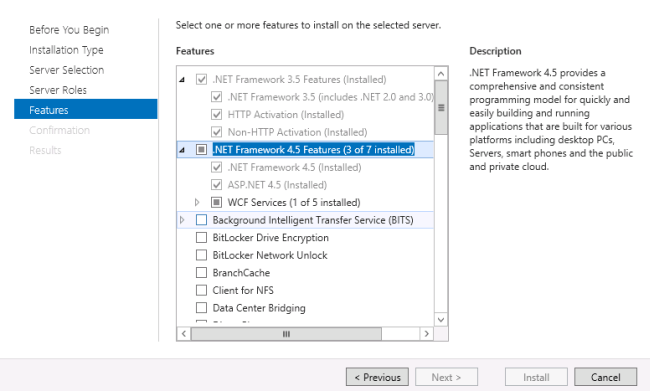Toggle .NET Framework 3.5 Features checkbox
The image size is (650, 391).
point(201,79)
